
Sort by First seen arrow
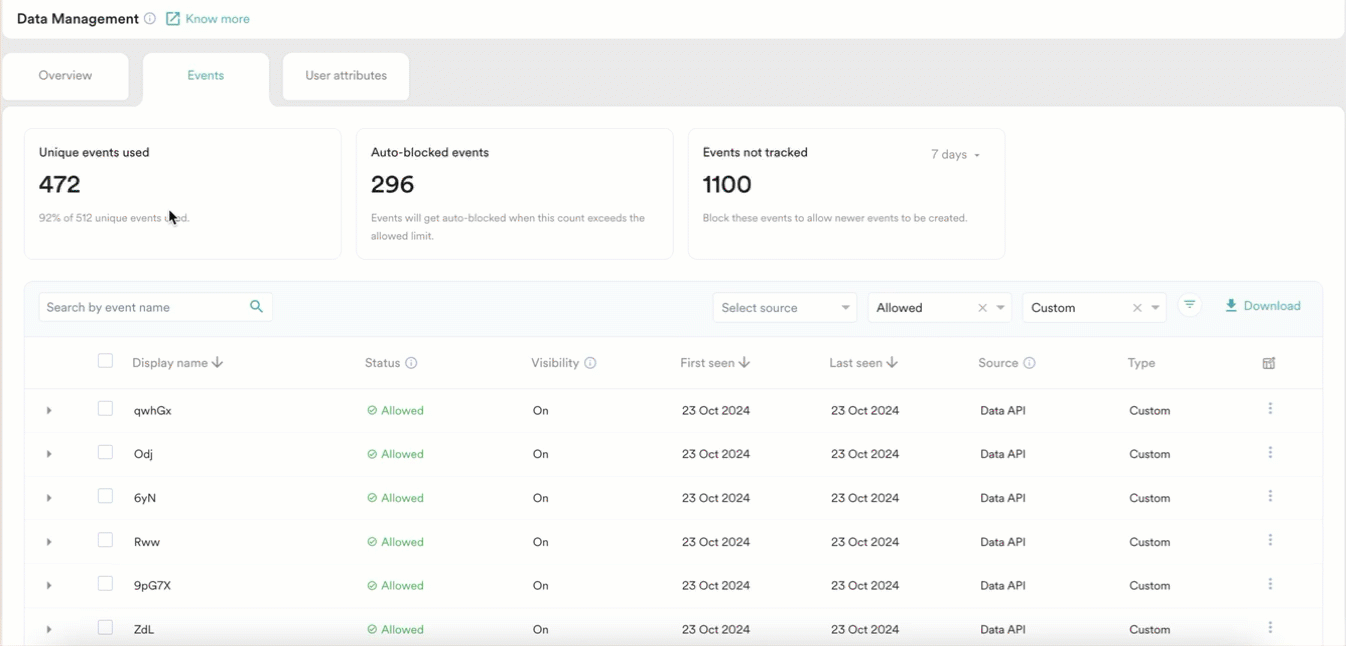pos(744,363)
